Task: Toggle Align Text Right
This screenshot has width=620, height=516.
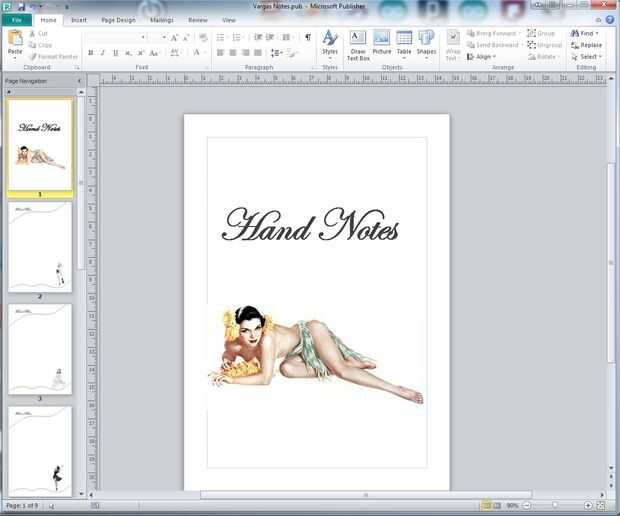Action: coord(246,53)
